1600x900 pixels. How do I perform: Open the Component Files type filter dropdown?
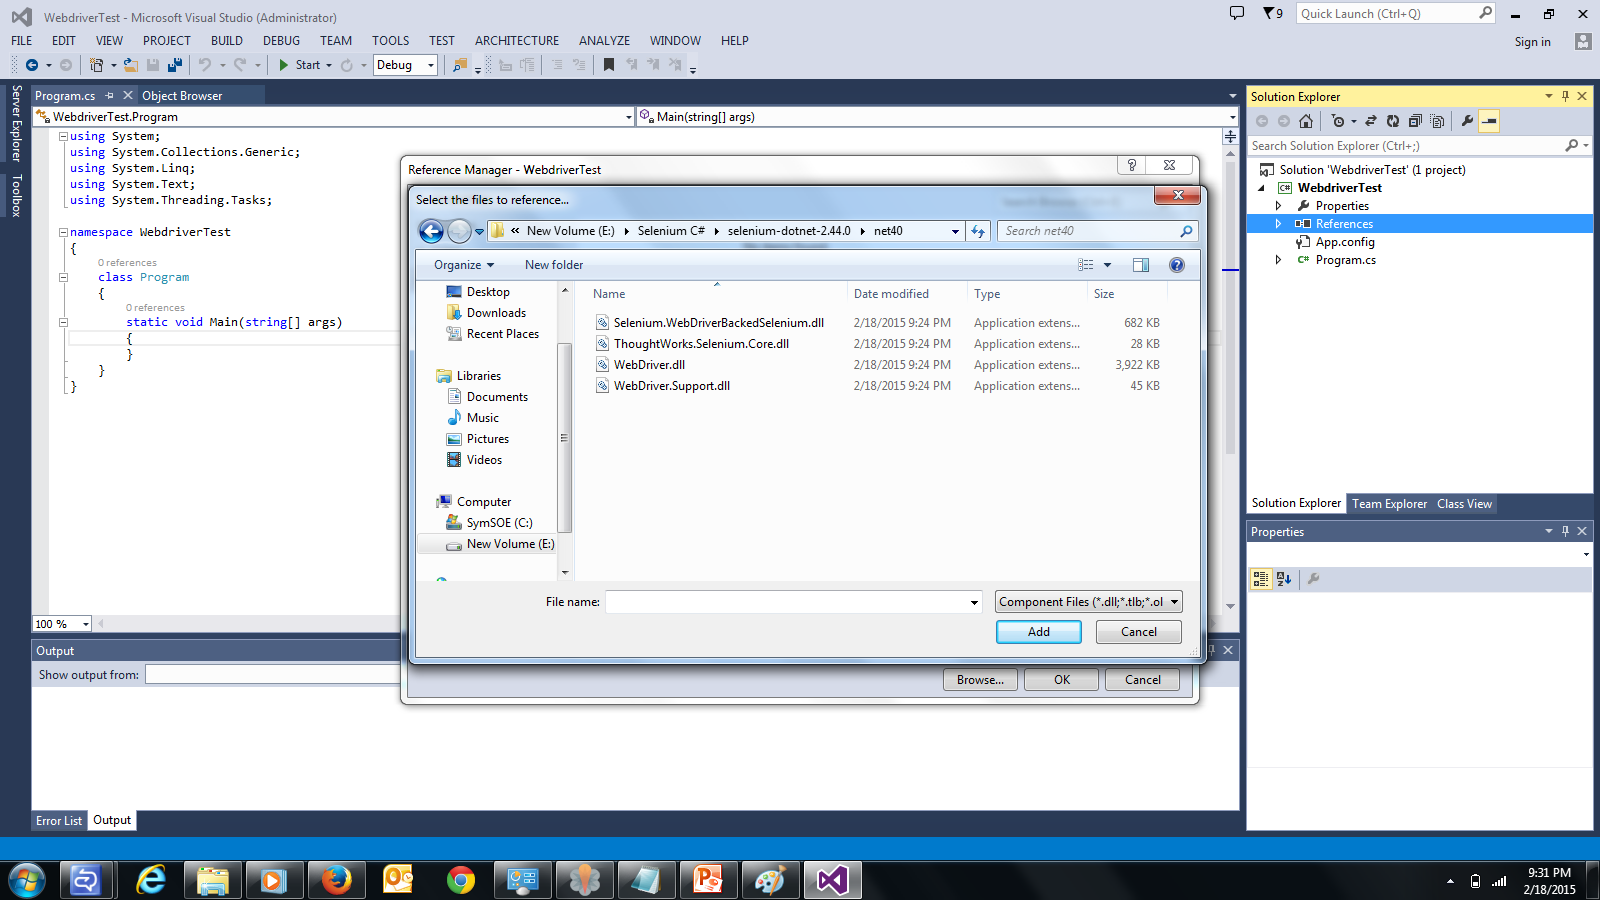pos(1175,602)
